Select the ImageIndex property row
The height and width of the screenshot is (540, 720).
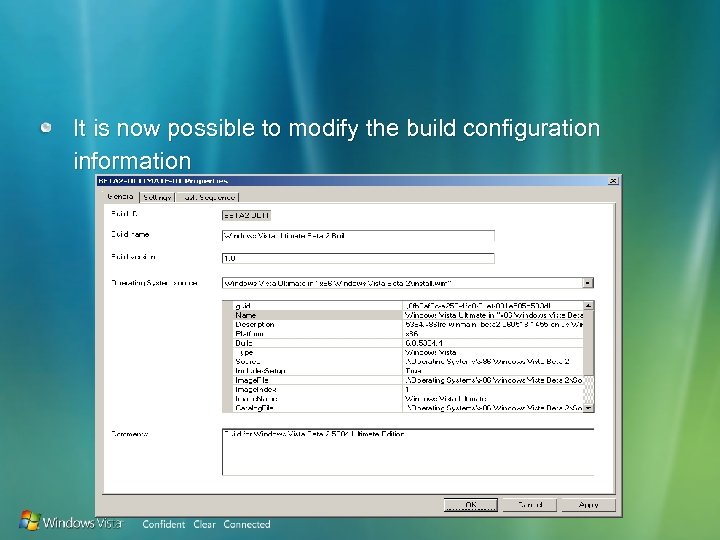pyautogui.click(x=408, y=389)
